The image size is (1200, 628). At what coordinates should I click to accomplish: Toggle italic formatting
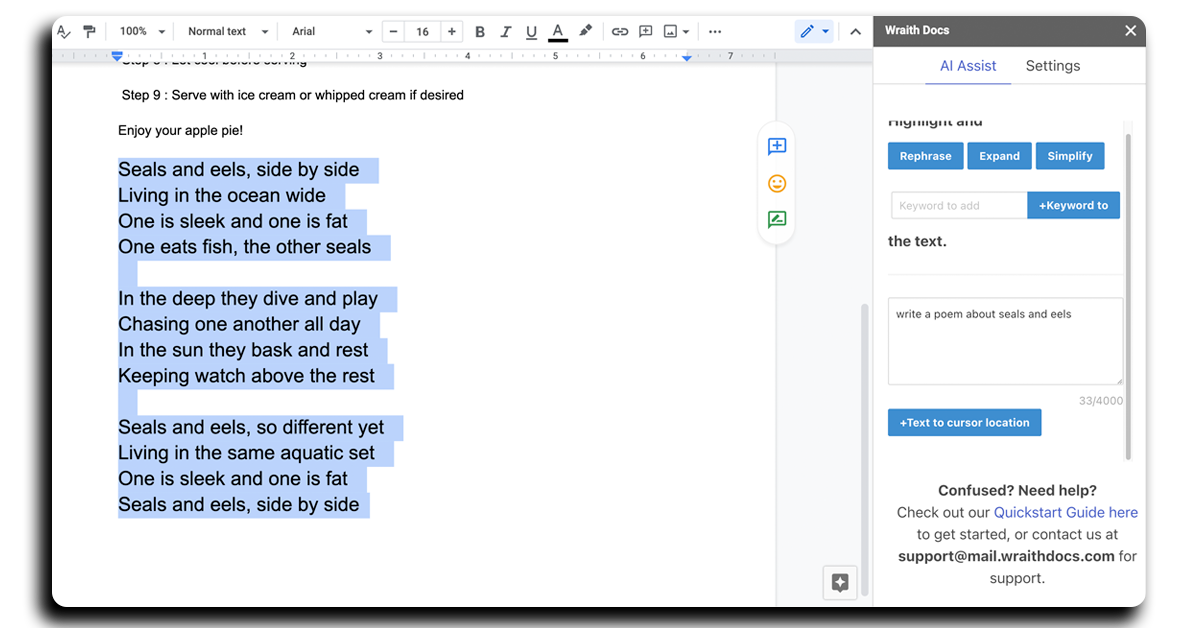[x=506, y=32]
